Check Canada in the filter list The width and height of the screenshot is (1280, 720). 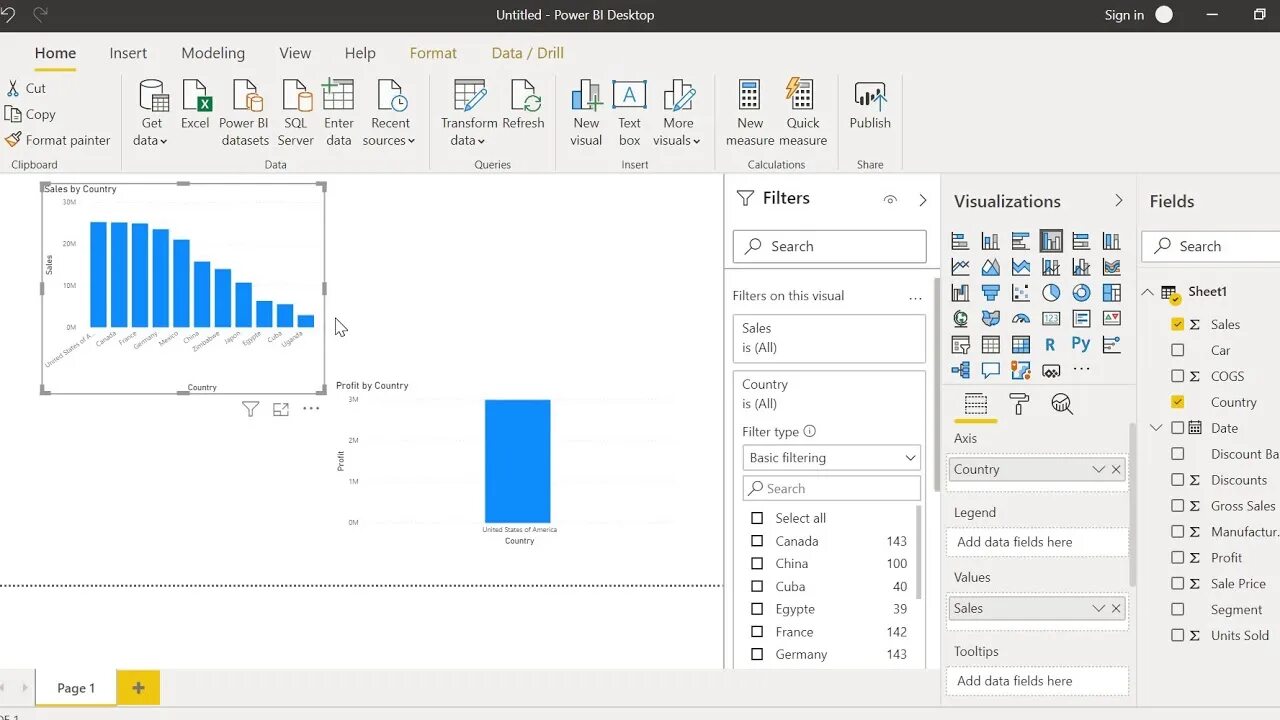tap(757, 541)
